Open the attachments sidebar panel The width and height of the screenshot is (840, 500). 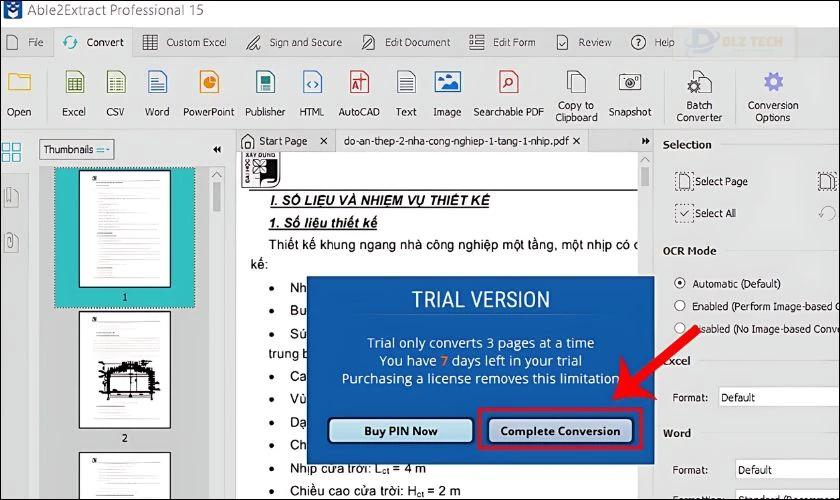click(11, 242)
